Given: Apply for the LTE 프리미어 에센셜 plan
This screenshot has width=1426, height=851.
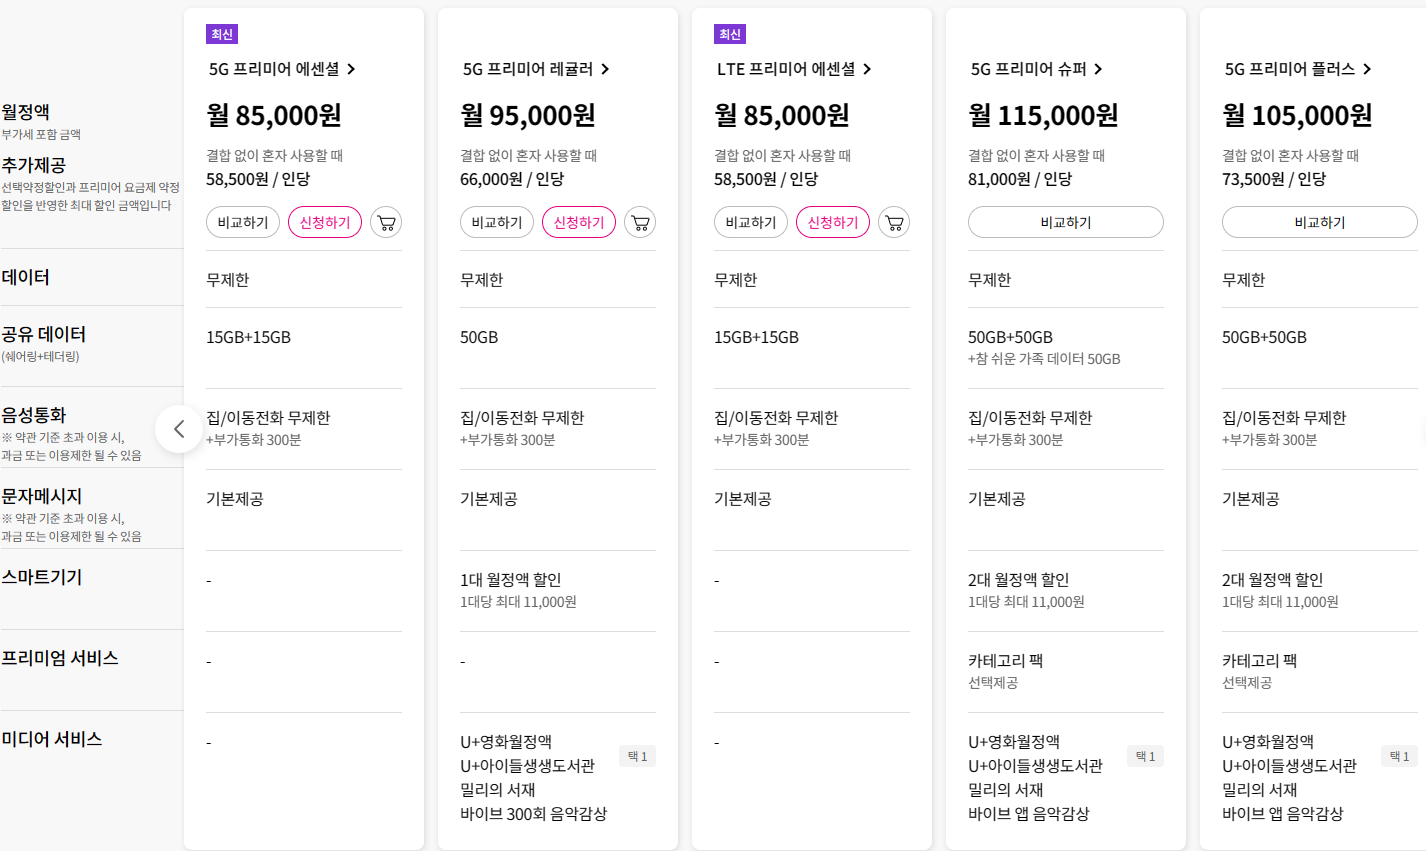Looking at the screenshot, I should tap(833, 222).
